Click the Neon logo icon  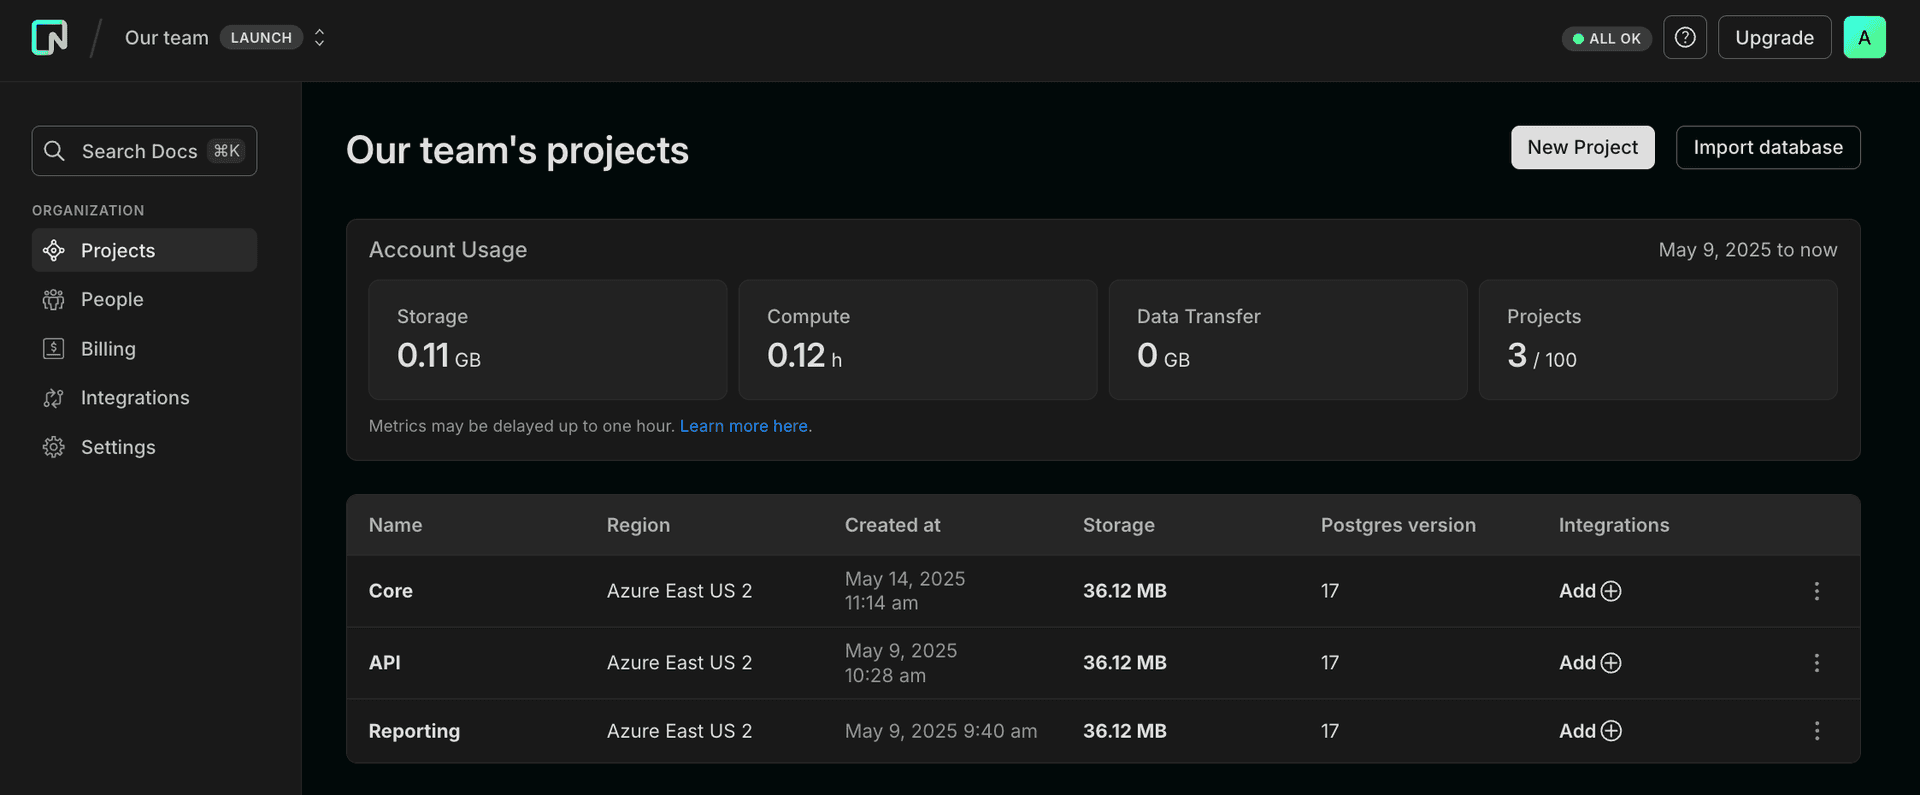[49, 38]
